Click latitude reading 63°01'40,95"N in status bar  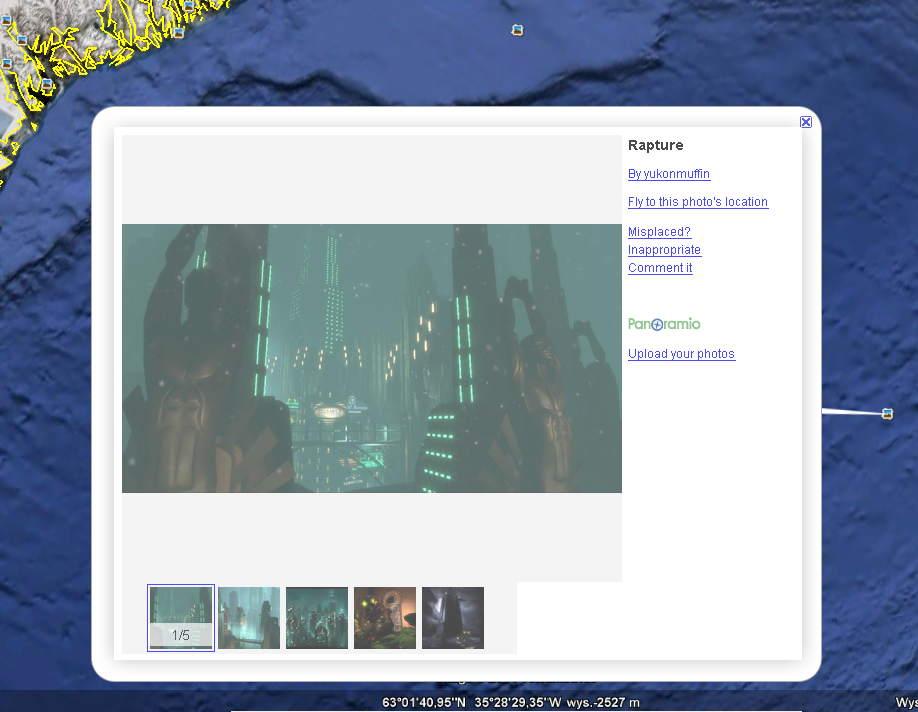coord(424,702)
